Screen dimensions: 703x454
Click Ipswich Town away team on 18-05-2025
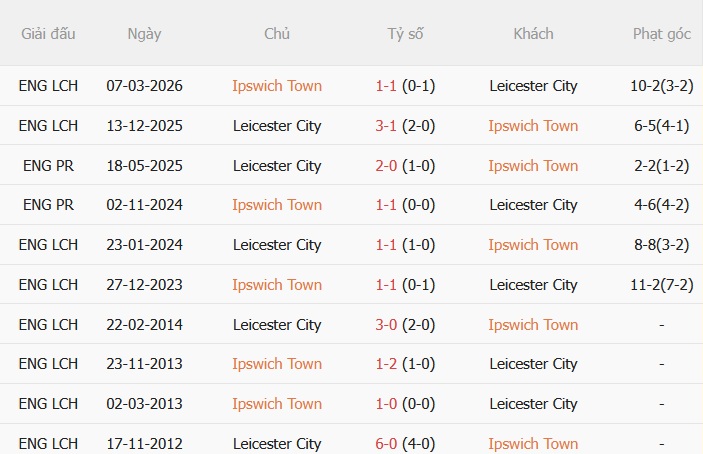533,166
